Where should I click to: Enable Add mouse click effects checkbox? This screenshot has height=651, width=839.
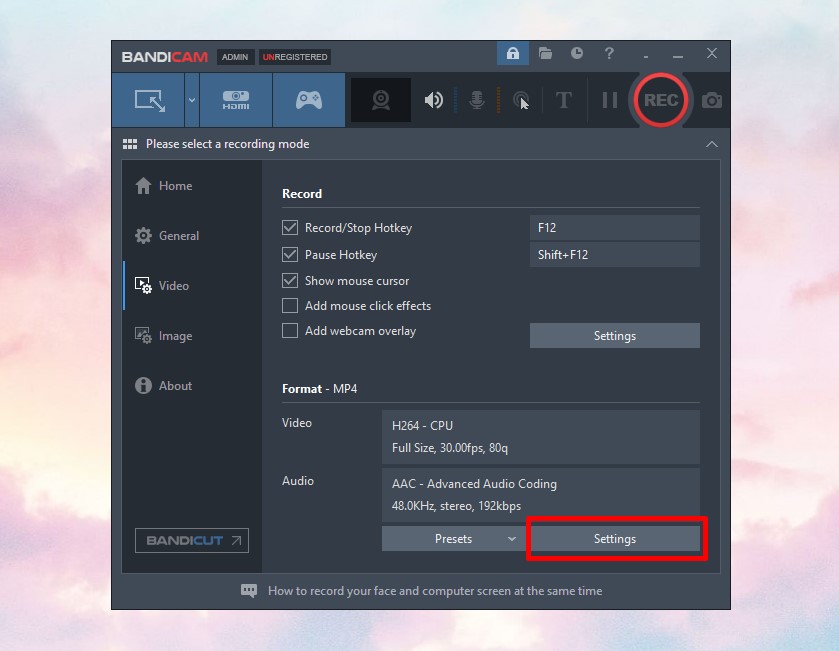click(x=290, y=306)
